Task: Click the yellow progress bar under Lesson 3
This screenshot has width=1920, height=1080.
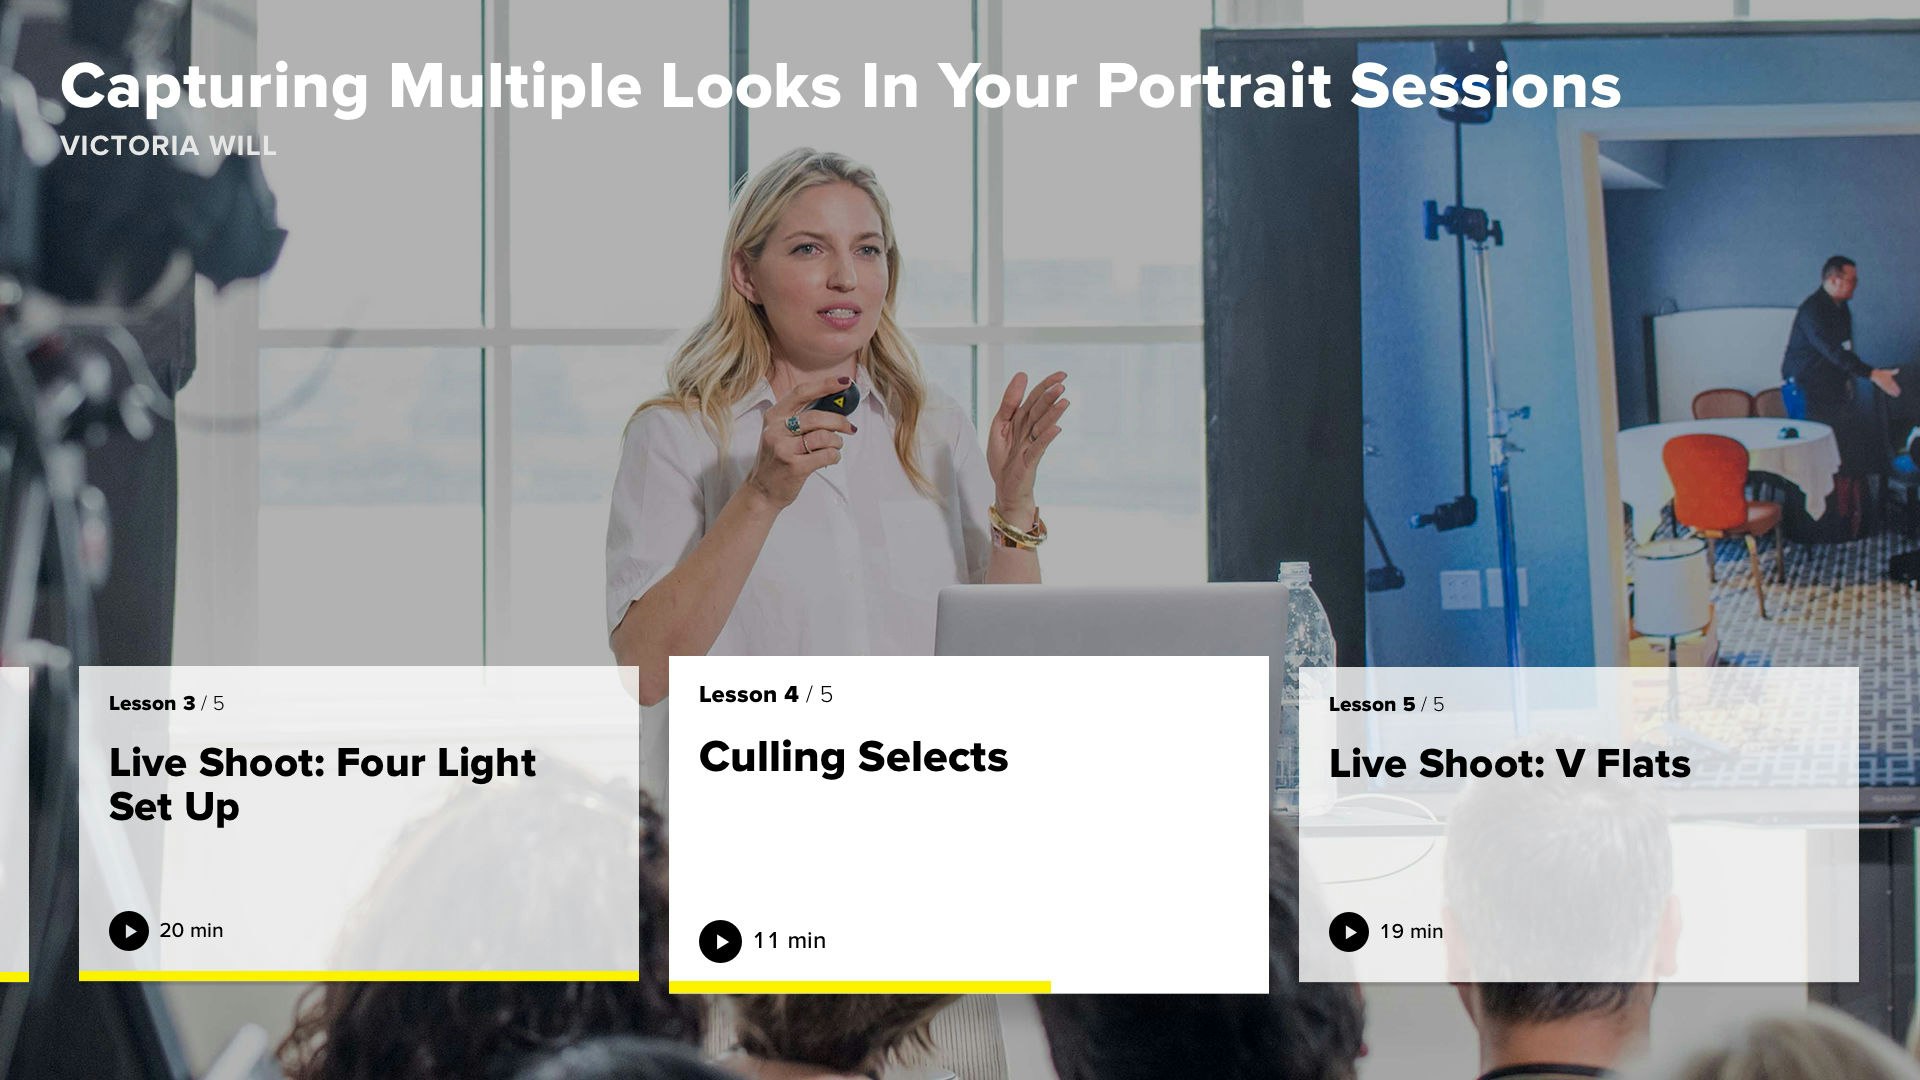Action: (359, 976)
